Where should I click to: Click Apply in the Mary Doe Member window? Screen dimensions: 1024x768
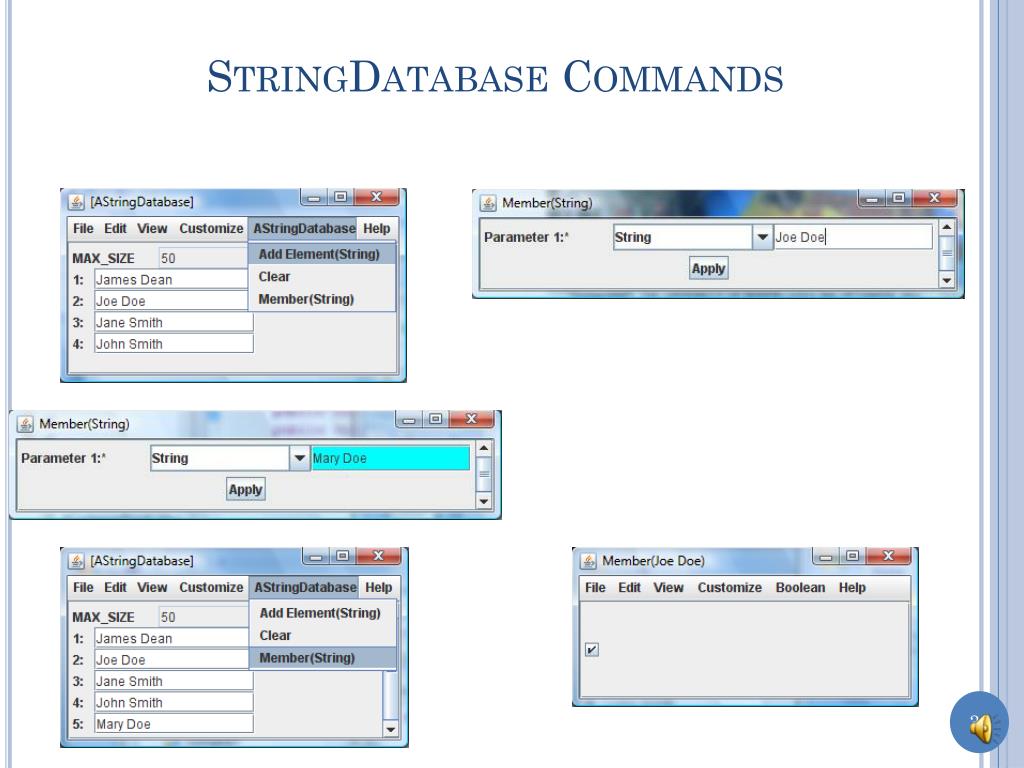(x=246, y=489)
